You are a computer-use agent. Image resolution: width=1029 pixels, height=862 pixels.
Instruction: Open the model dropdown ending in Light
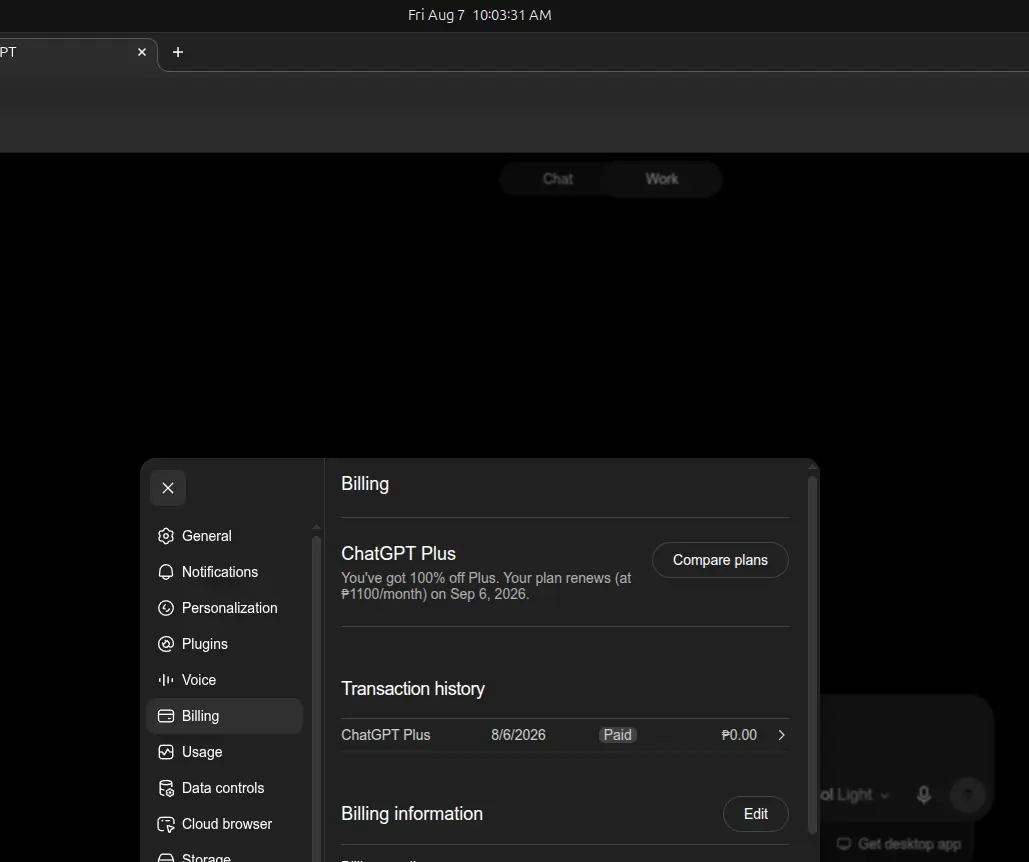tap(855, 795)
